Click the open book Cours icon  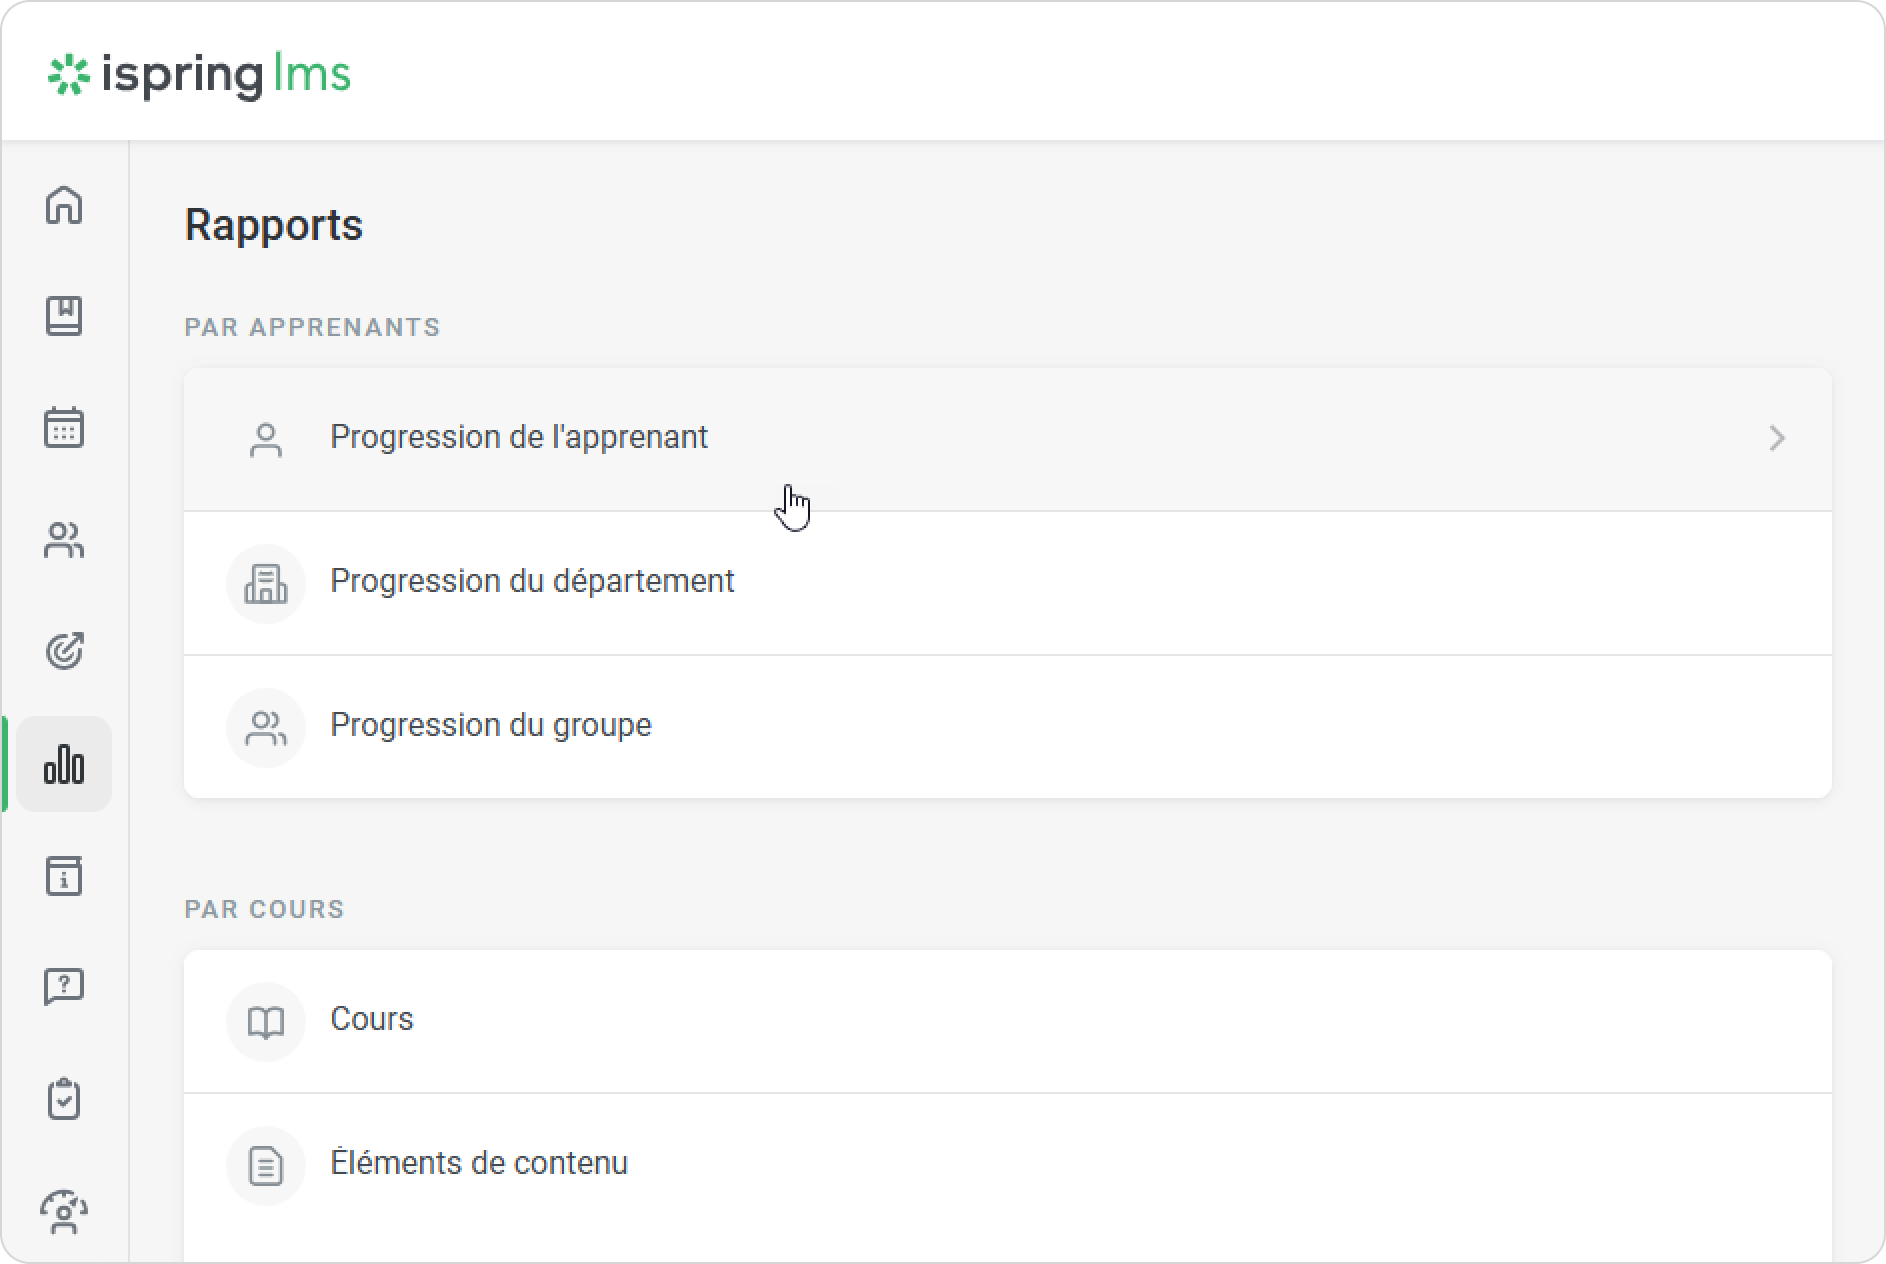pos(265,1022)
